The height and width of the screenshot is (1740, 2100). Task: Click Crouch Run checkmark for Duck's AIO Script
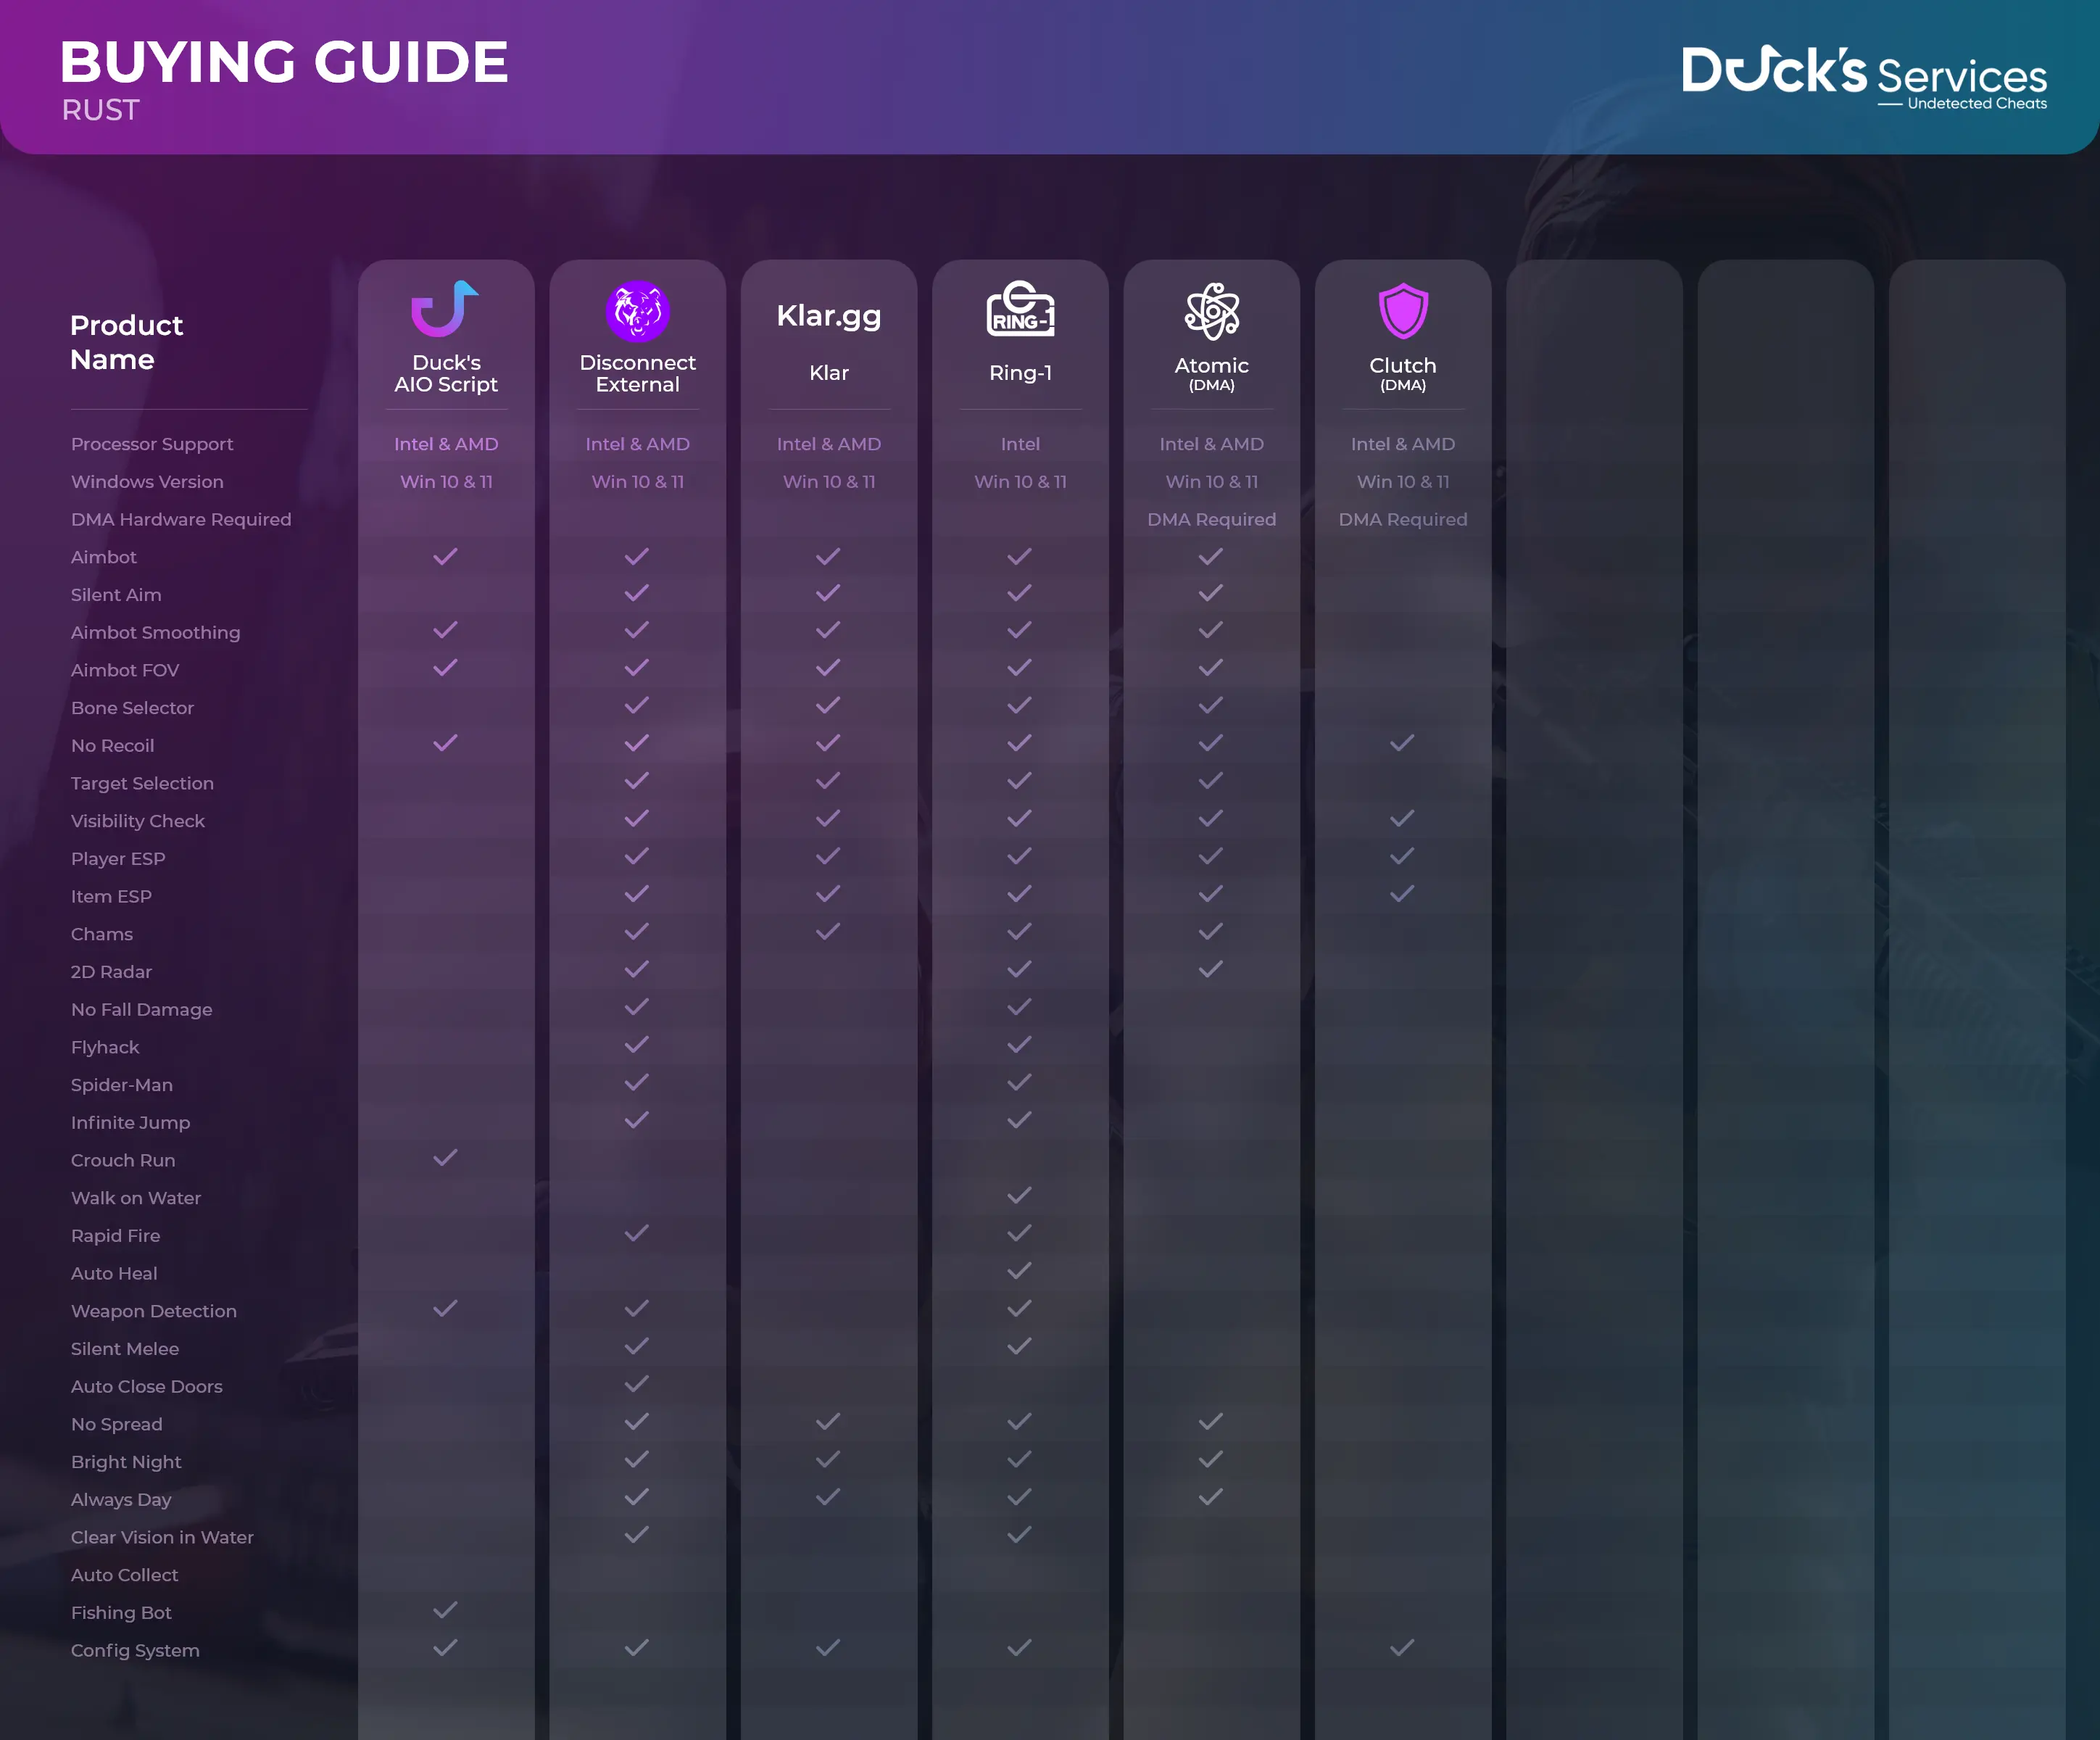[445, 1157]
